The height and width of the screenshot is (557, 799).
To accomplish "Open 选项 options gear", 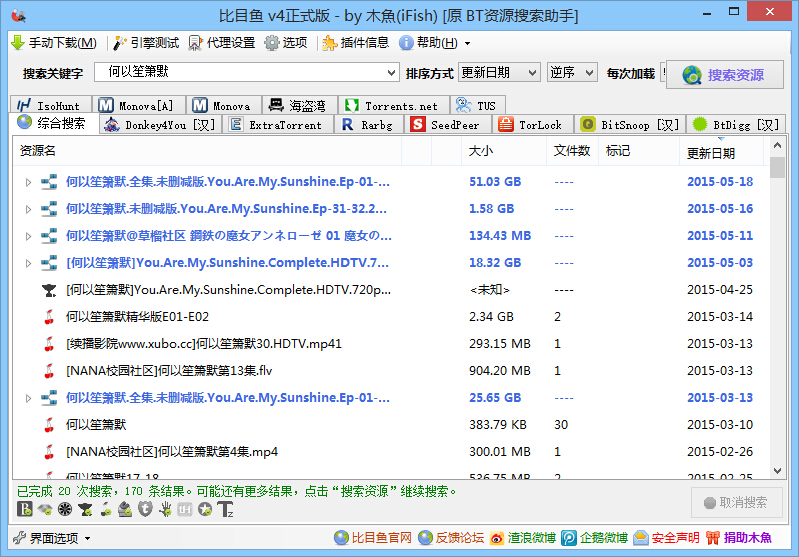I will coord(286,43).
